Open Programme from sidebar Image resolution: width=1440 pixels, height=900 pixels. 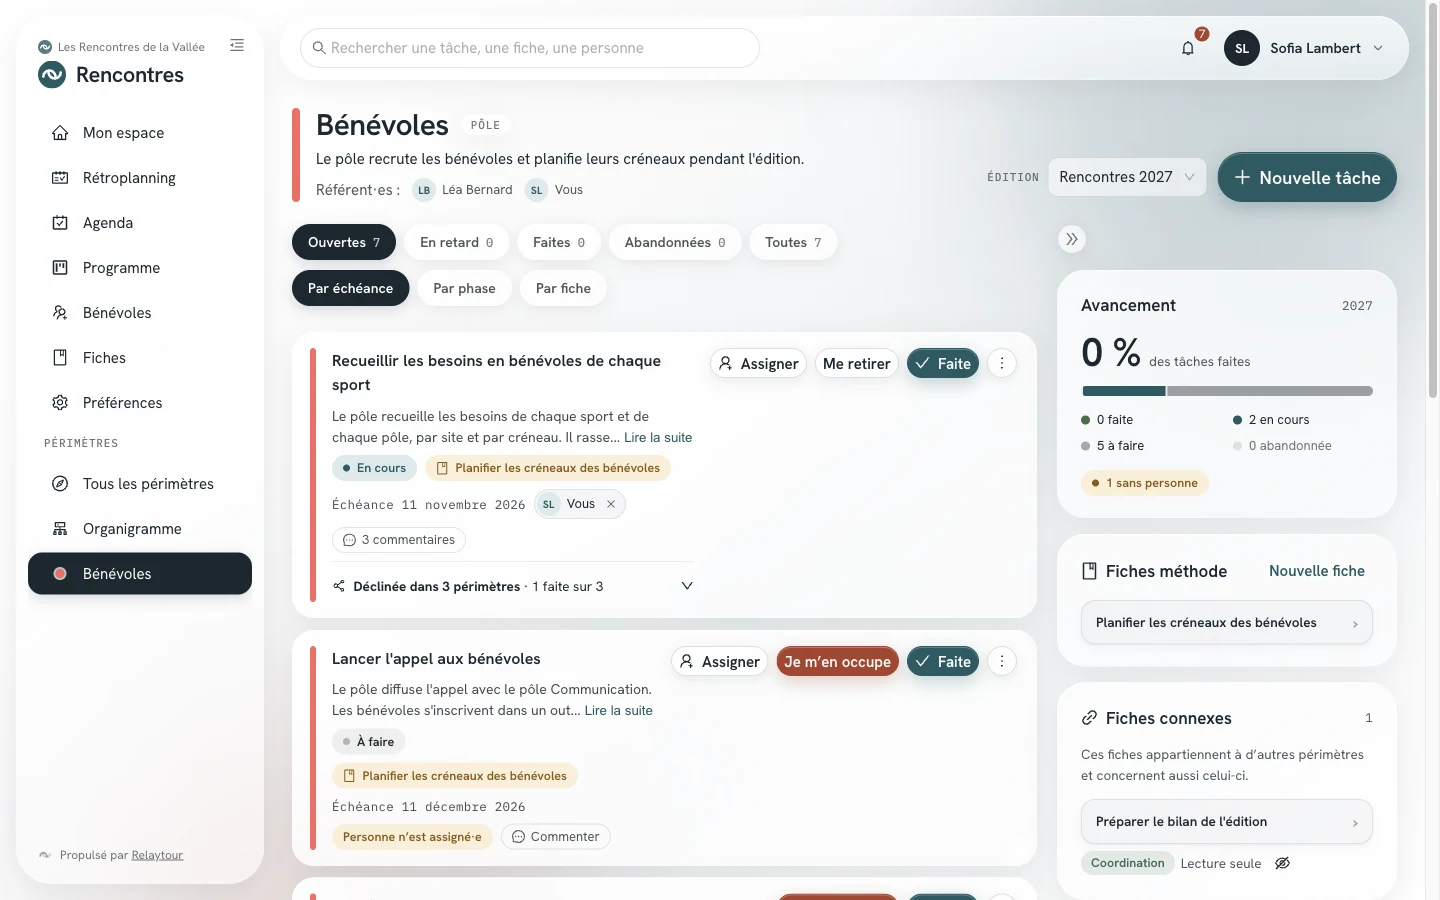[x=140, y=268]
